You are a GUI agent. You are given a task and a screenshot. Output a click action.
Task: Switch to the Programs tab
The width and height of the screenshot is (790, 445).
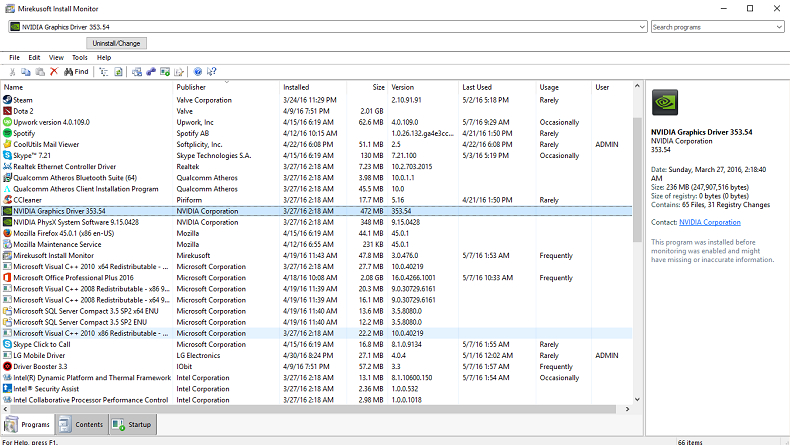28,424
